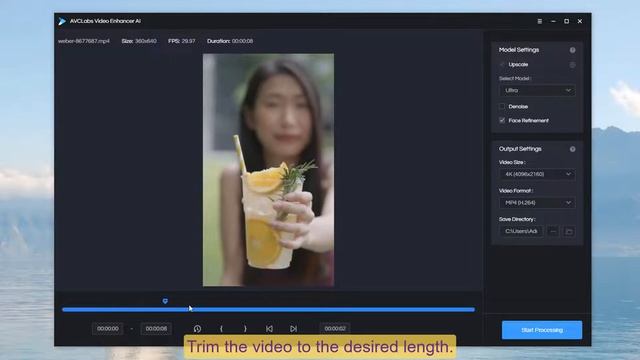Screen dimensions: 640x360
Task: Toggle the Upscale option
Action: (502, 64)
